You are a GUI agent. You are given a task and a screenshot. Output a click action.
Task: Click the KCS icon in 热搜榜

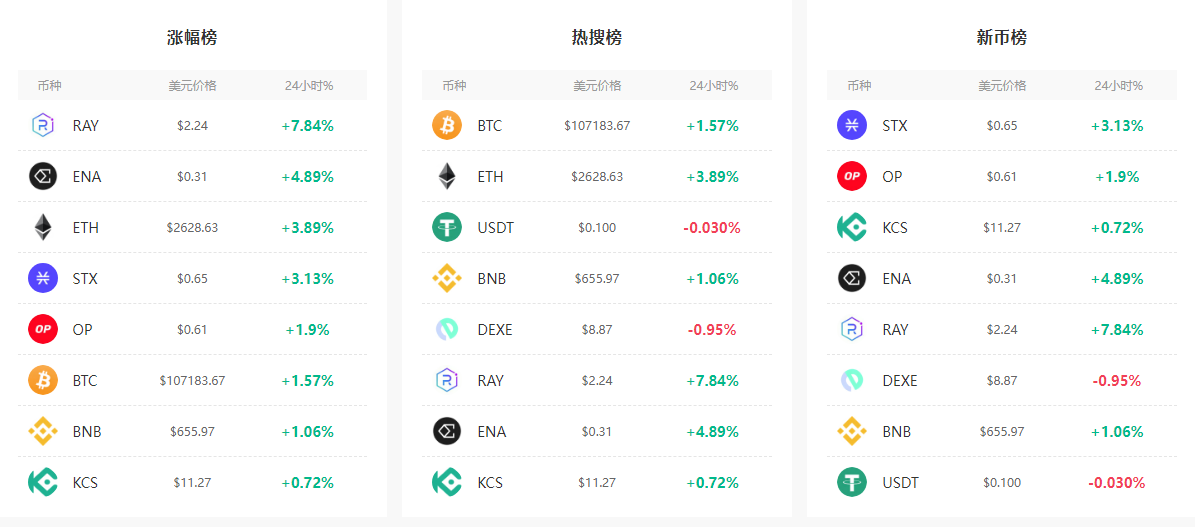(x=447, y=482)
